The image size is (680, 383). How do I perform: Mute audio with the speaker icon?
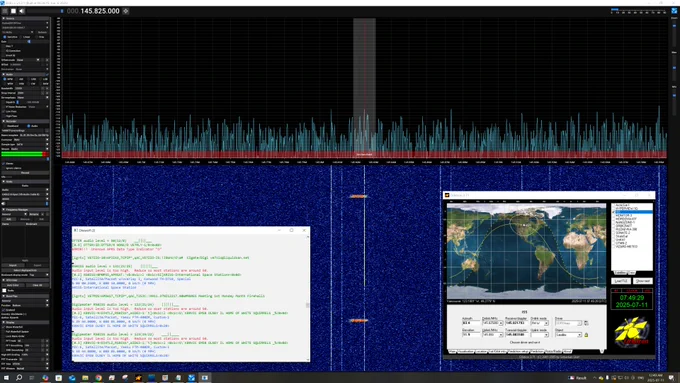click(x=22, y=11)
